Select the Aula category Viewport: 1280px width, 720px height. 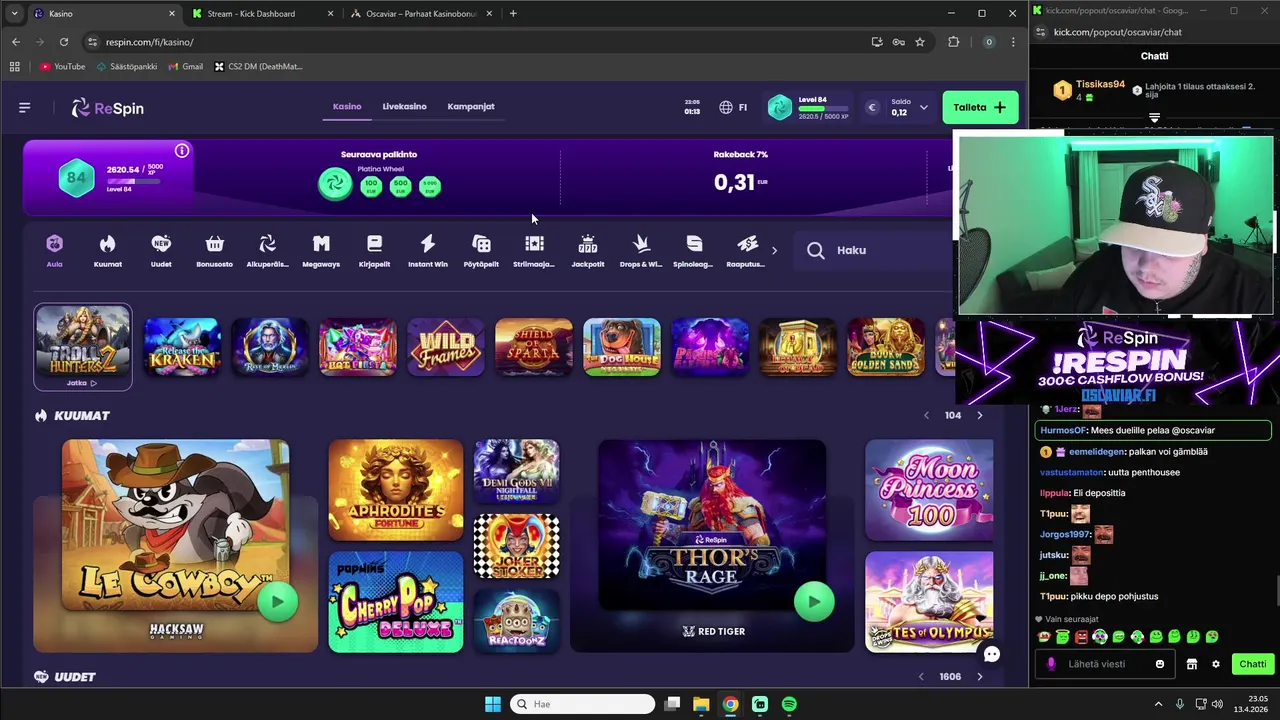54,251
